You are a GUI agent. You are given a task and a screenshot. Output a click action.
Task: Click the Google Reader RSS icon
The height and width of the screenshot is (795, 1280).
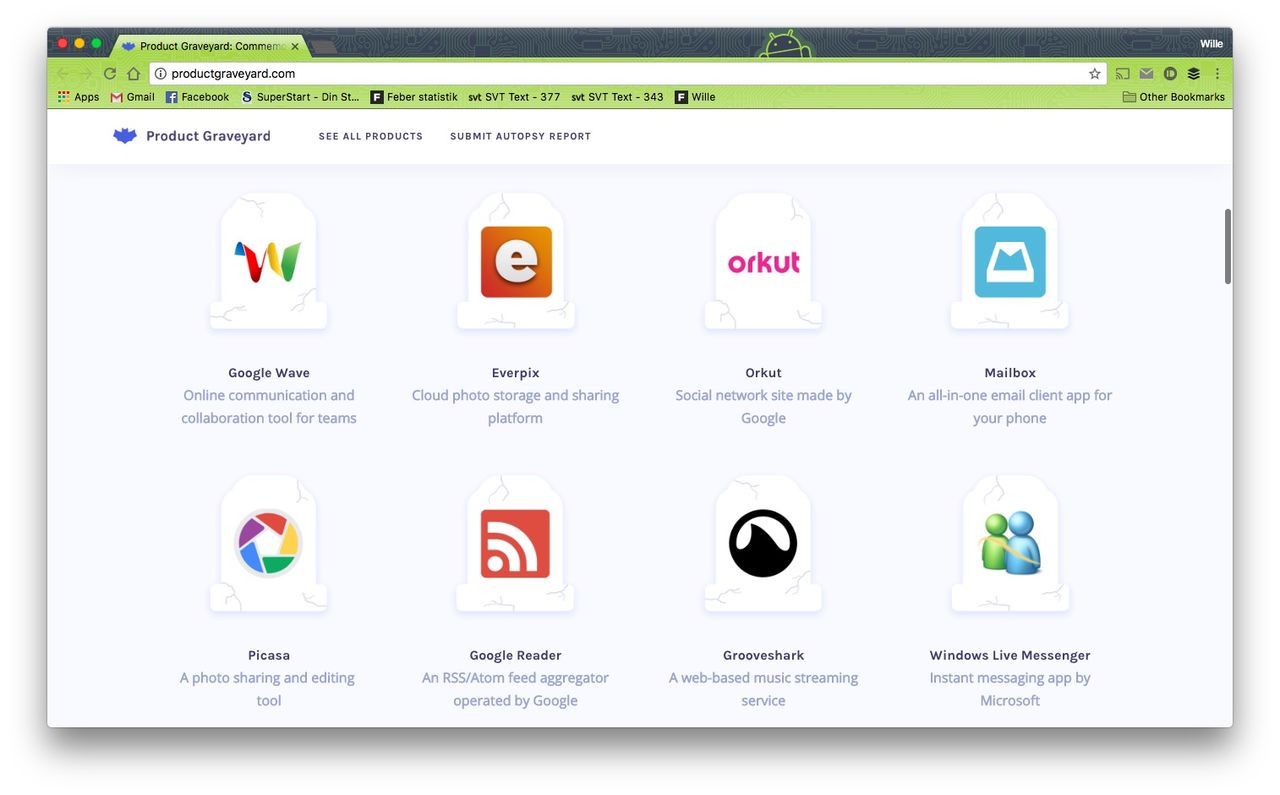coord(516,543)
